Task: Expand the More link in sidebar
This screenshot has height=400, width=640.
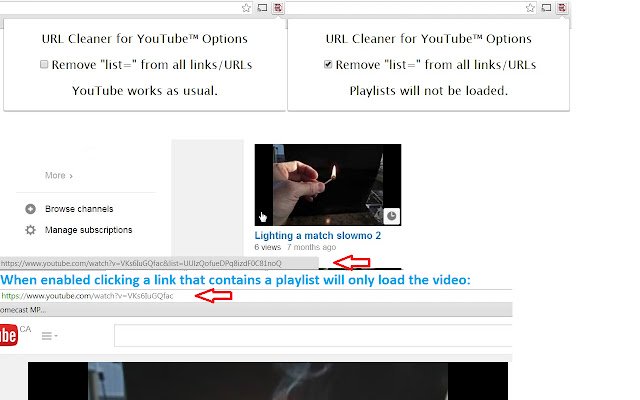Action: [59, 176]
